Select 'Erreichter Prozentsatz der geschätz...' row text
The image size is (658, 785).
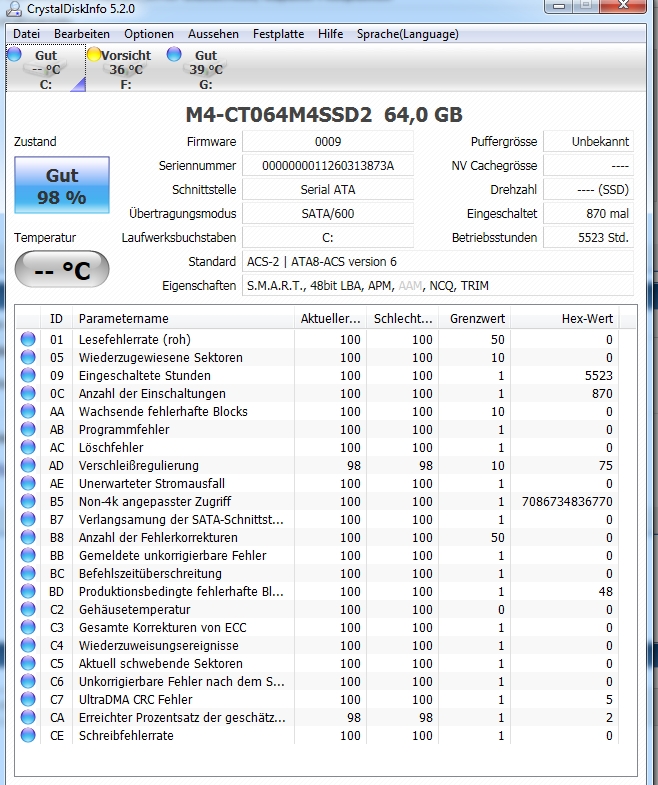(182, 717)
